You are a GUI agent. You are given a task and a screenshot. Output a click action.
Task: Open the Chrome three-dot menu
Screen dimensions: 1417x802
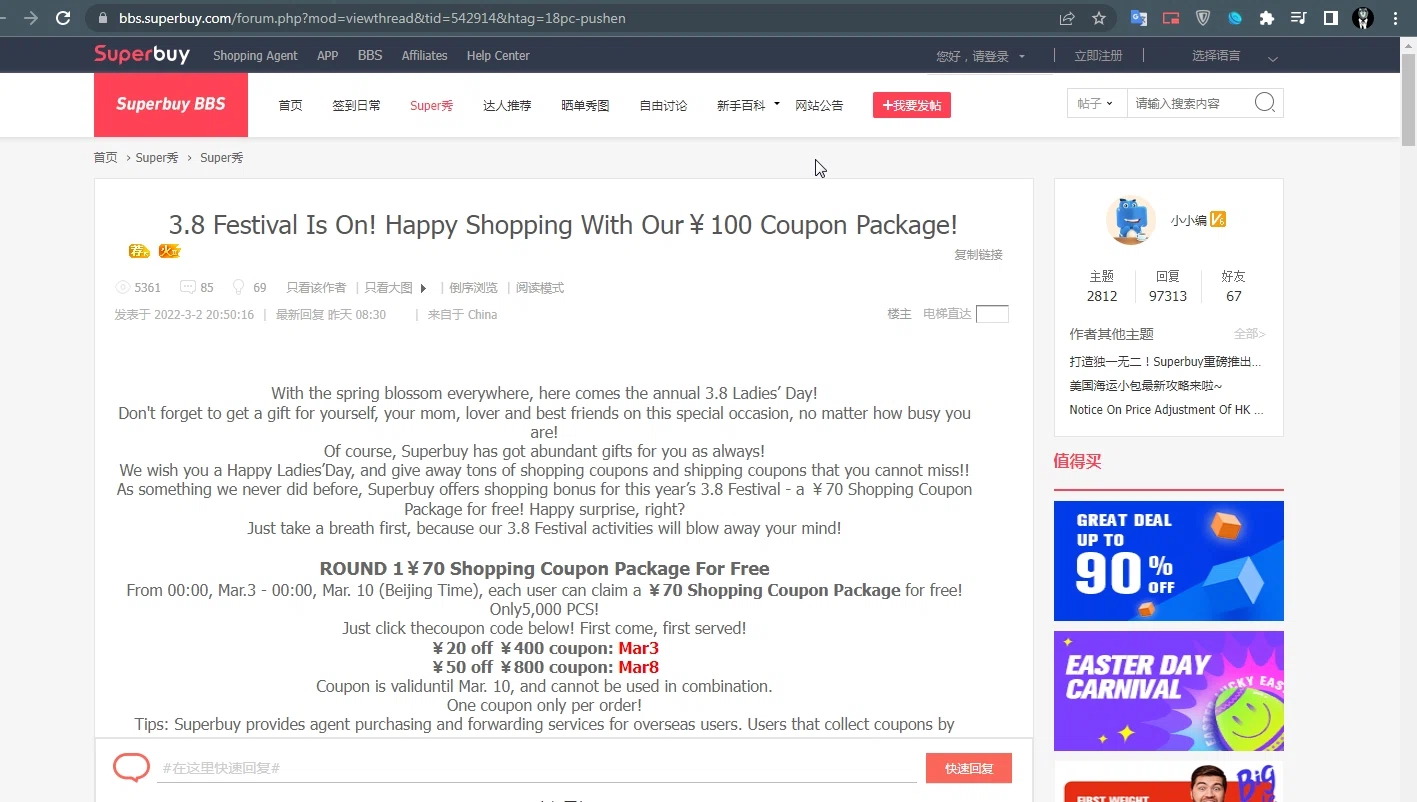pyautogui.click(x=1395, y=18)
